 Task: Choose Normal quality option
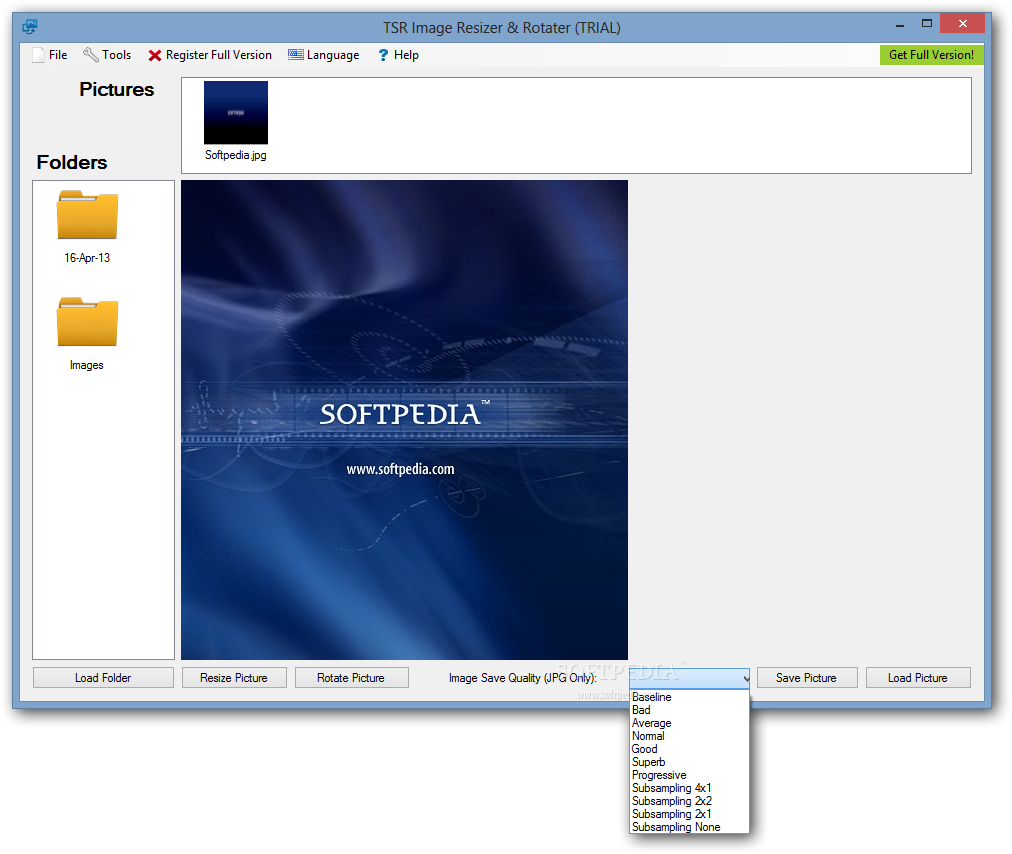(689, 736)
